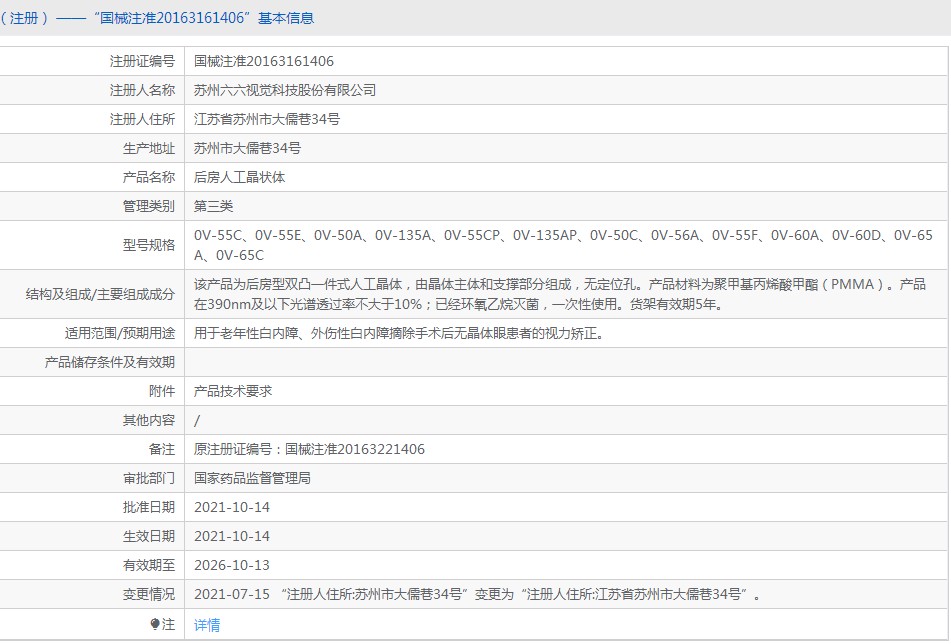Click the structure description mentioning PMMA
Viewport: 951px width, 644px height.
click(560, 294)
